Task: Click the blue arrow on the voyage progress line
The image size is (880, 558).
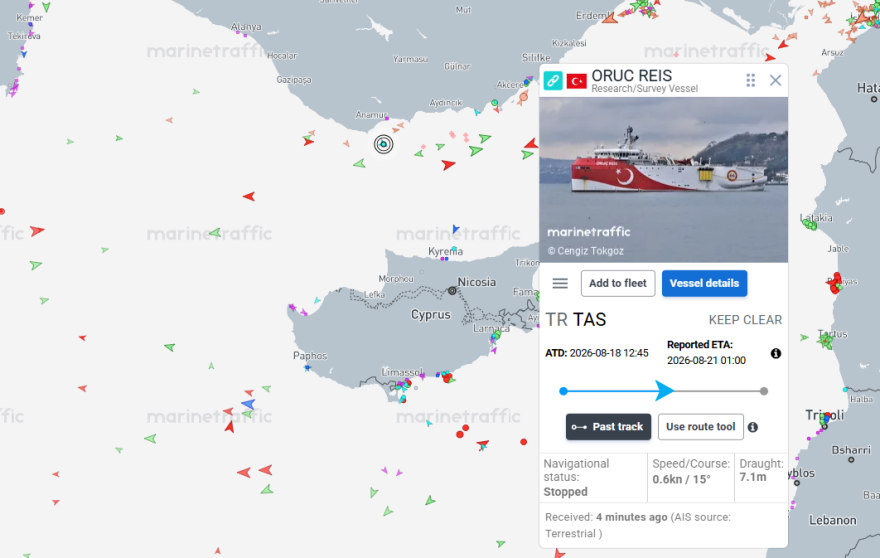Action: (664, 391)
